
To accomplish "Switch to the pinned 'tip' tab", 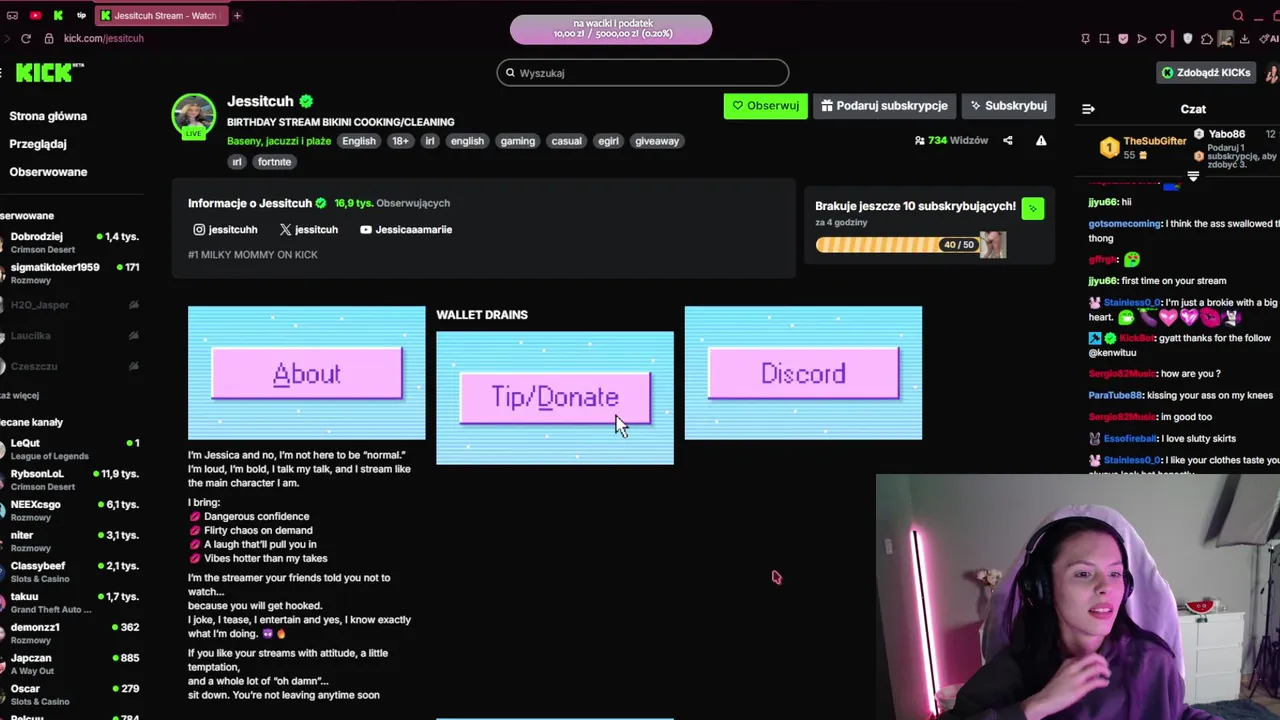I will (x=82, y=15).
